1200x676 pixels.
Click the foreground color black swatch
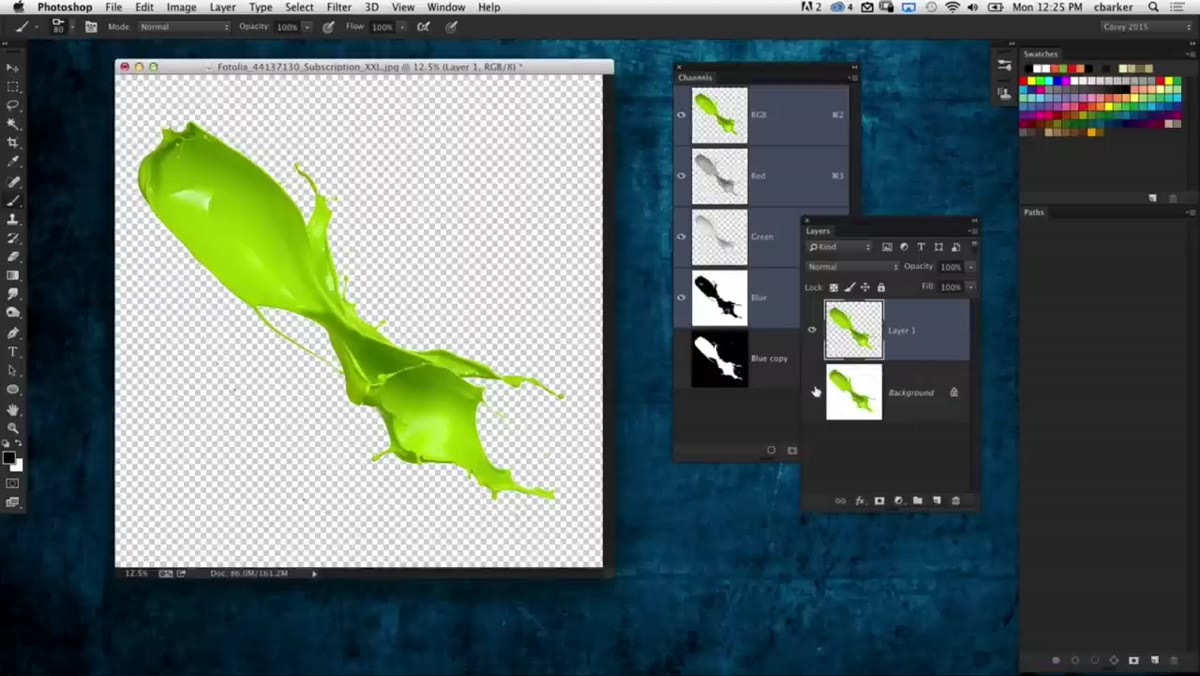click(9, 458)
